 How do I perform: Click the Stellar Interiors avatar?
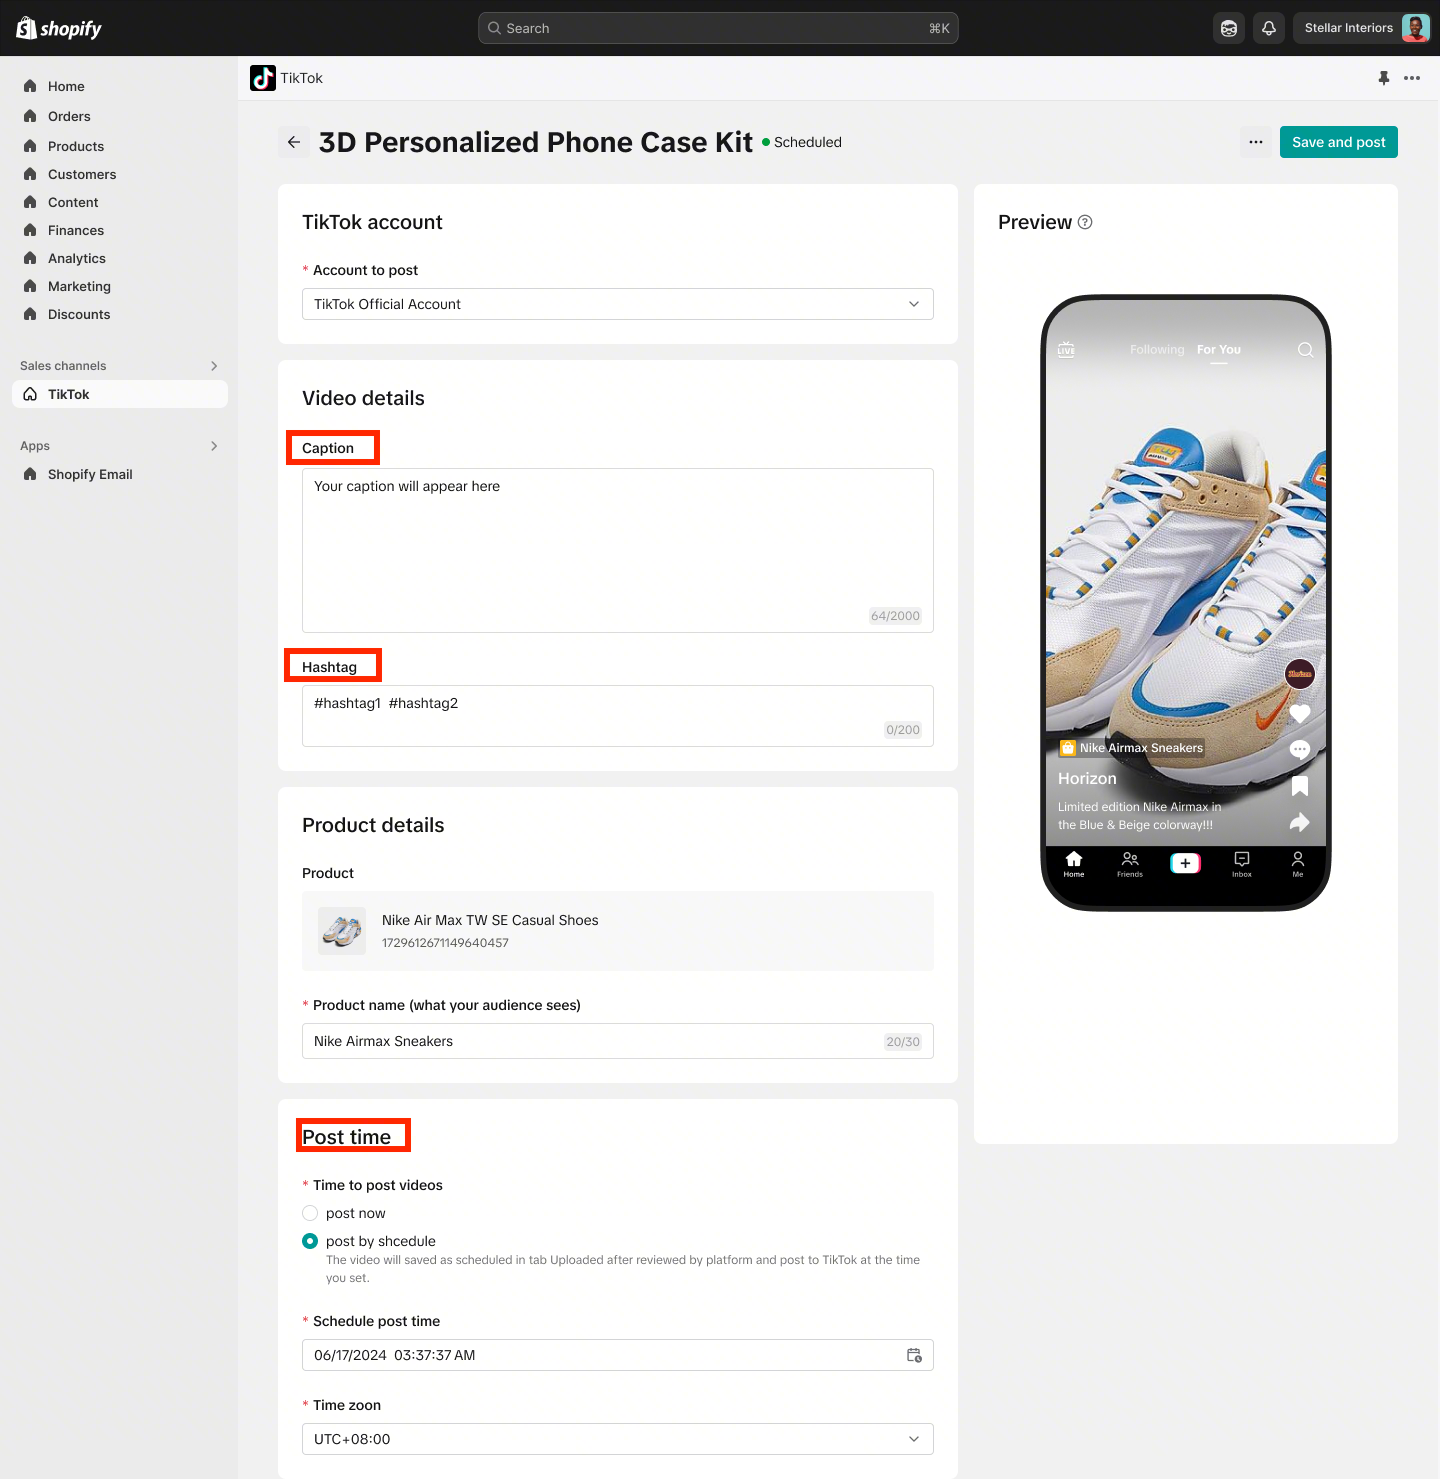1415,28
